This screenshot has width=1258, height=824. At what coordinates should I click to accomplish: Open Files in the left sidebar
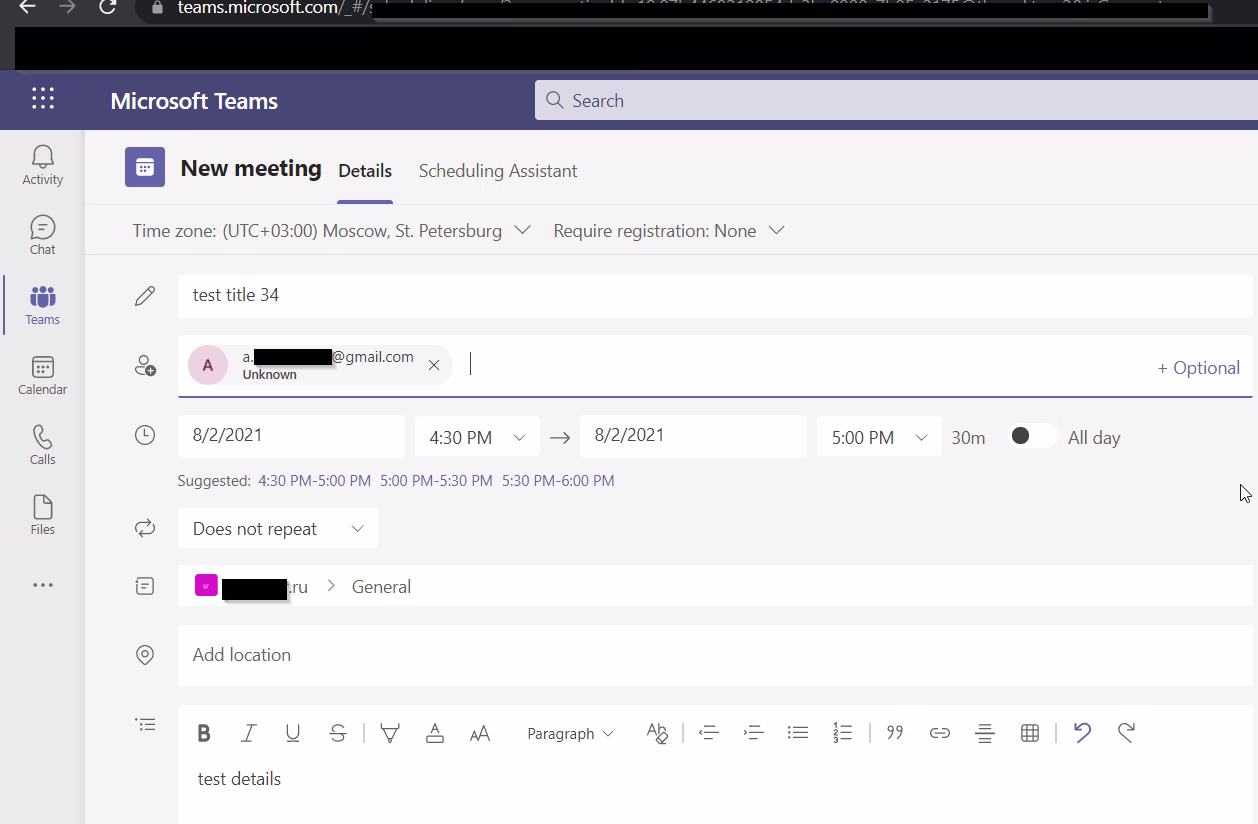(x=42, y=515)
